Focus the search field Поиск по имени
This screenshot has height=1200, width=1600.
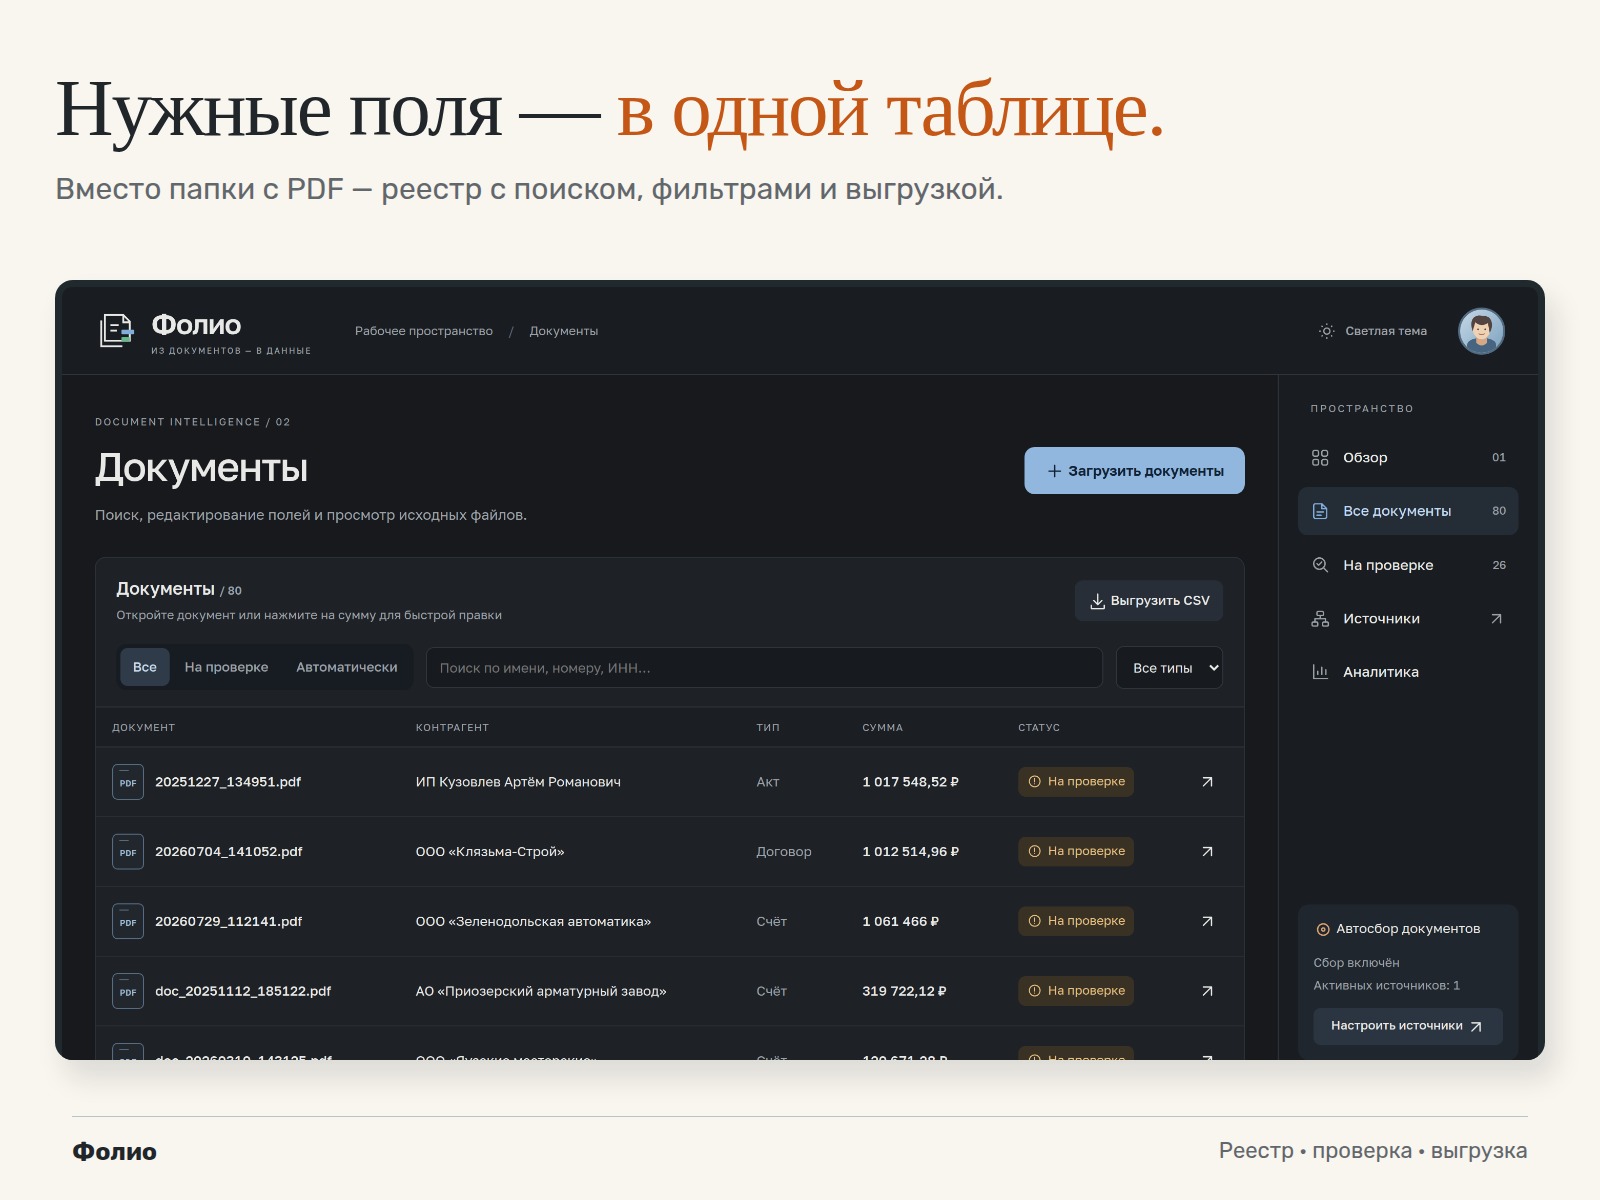[764, 668]
